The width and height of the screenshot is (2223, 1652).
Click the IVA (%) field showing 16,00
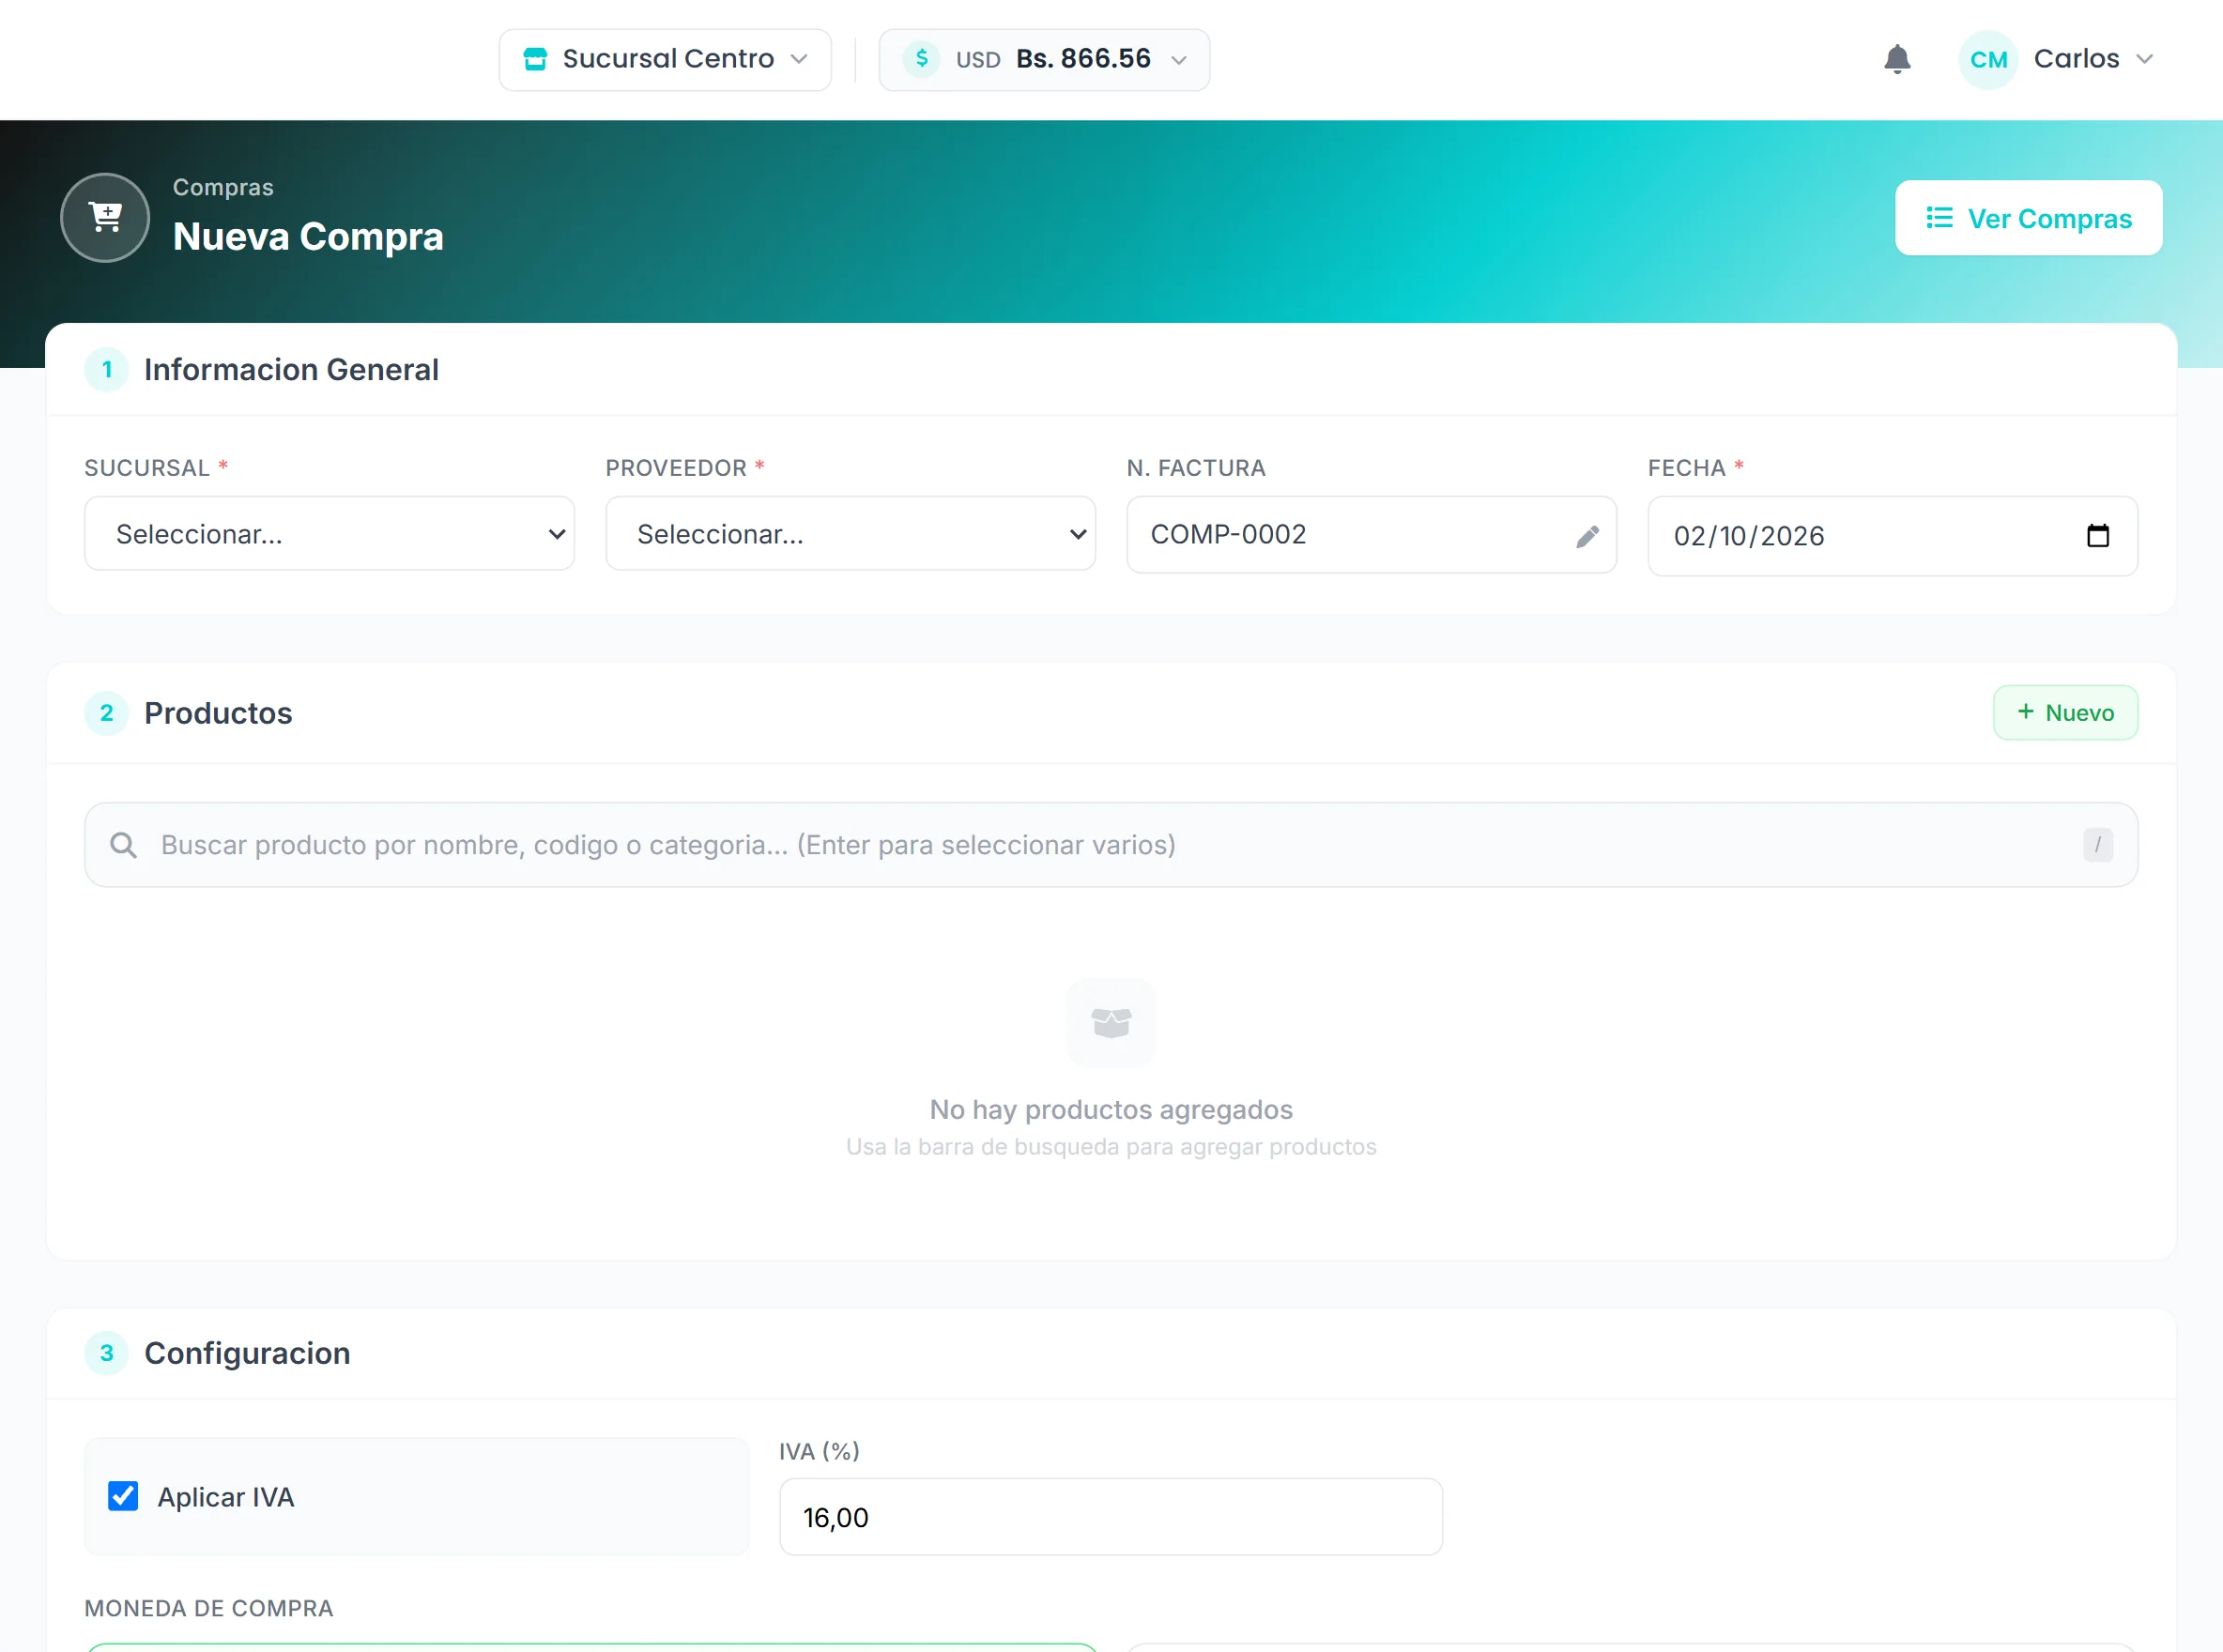(x=1111, y=1517)
